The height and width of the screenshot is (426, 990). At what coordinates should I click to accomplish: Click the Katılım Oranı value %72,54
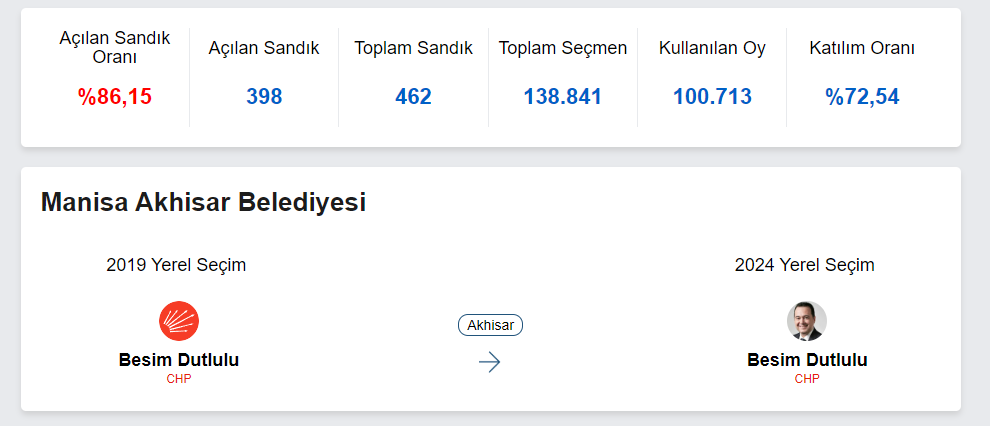pyautogui.click(x=862, y=97)
